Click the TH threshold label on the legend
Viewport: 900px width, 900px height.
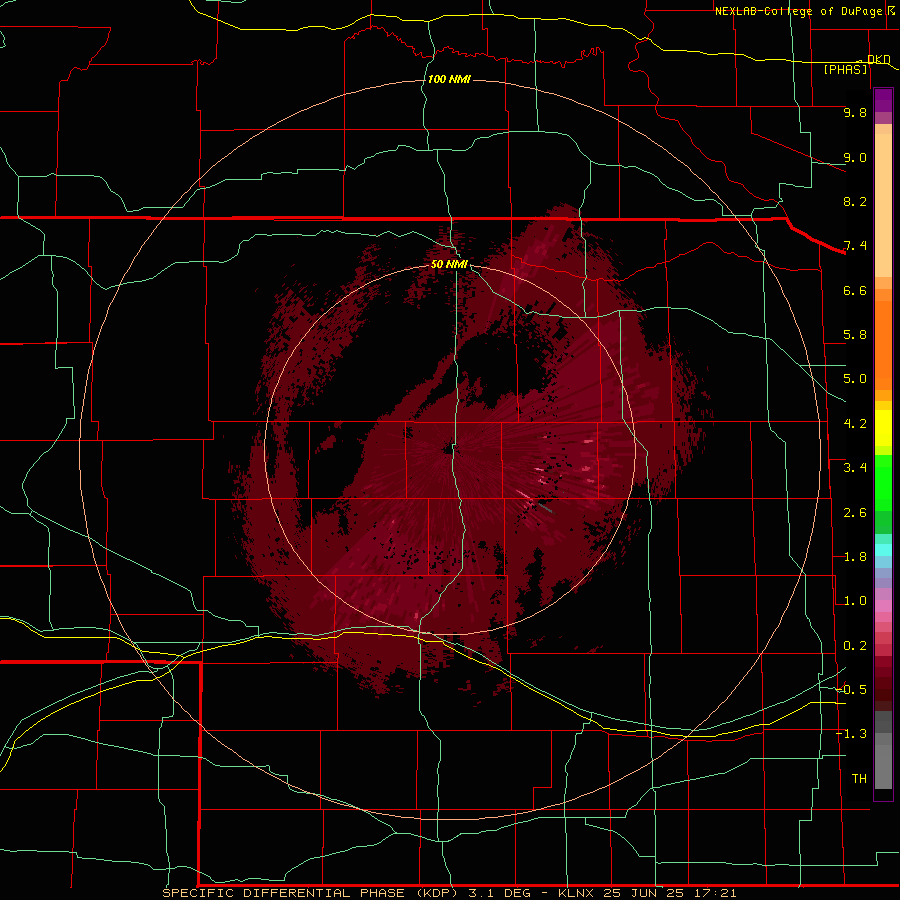click(x=859, y=779)
